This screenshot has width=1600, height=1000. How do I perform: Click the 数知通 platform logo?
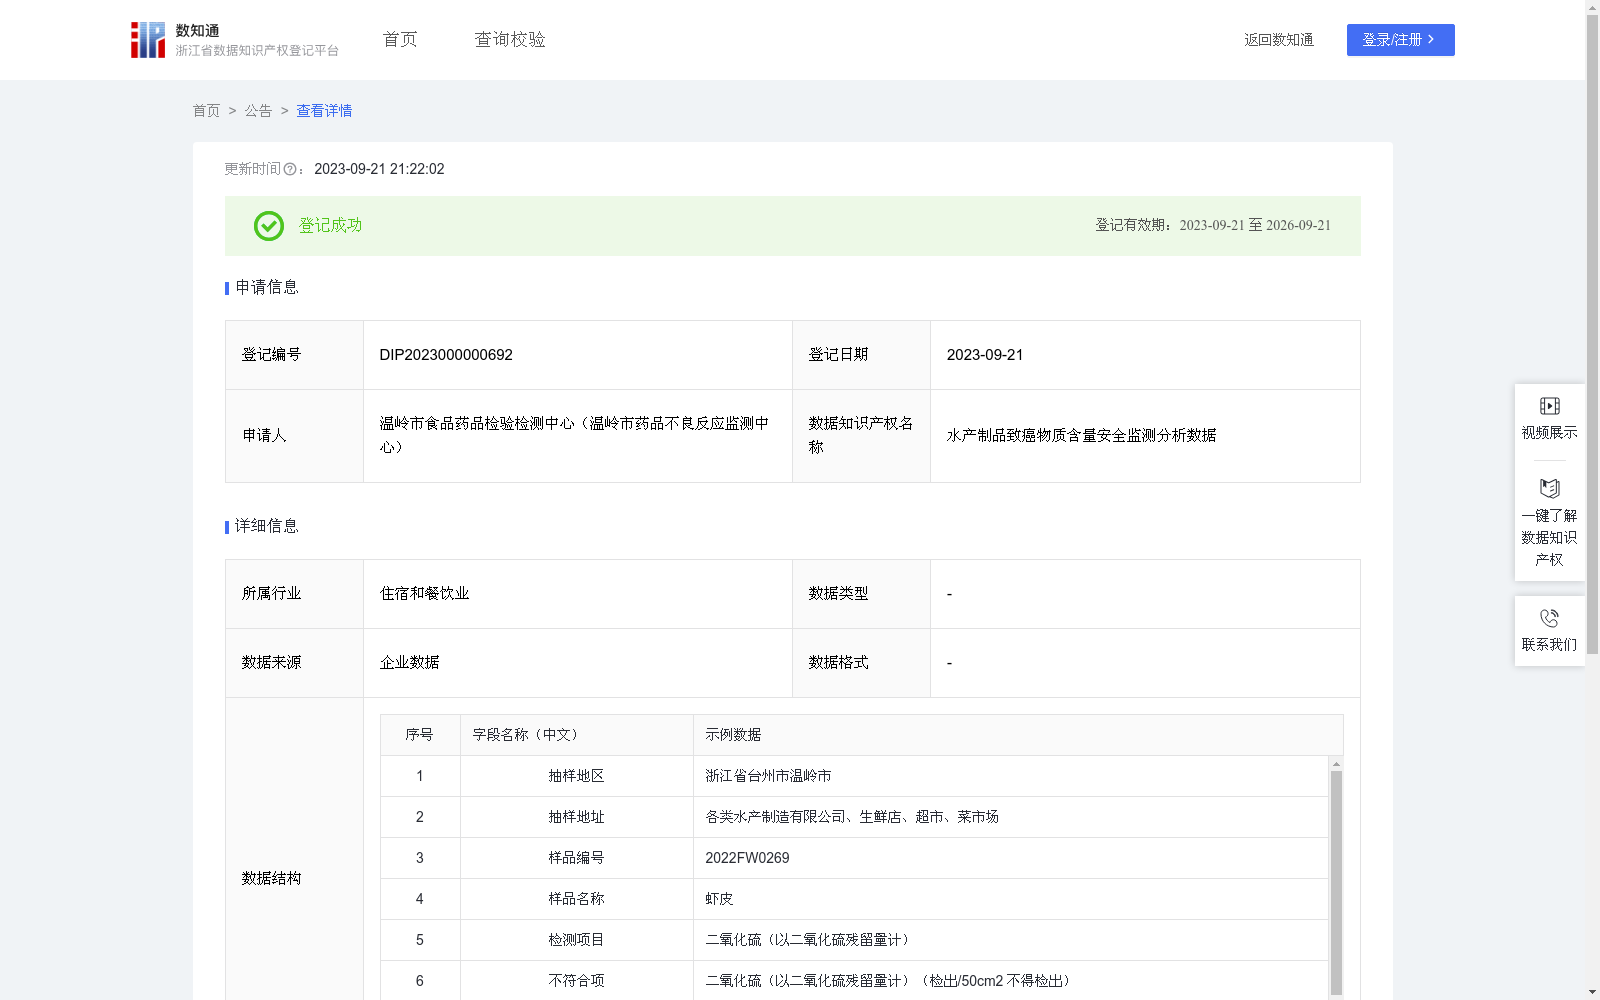pos(234,40)
